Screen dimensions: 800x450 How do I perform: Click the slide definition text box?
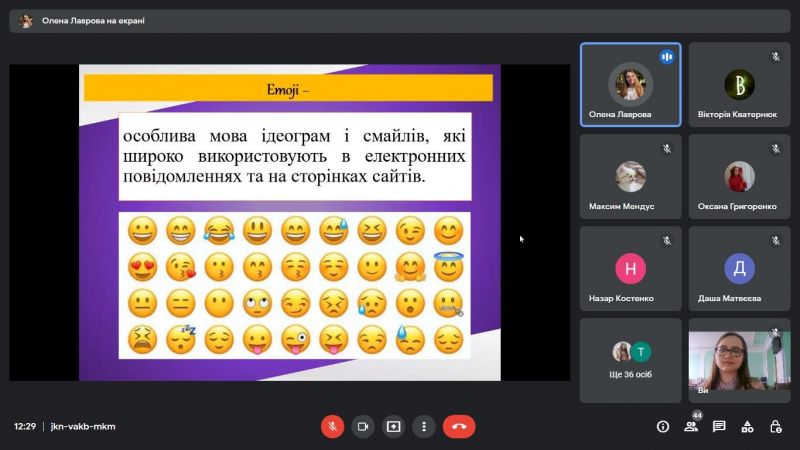coord(295,156)
